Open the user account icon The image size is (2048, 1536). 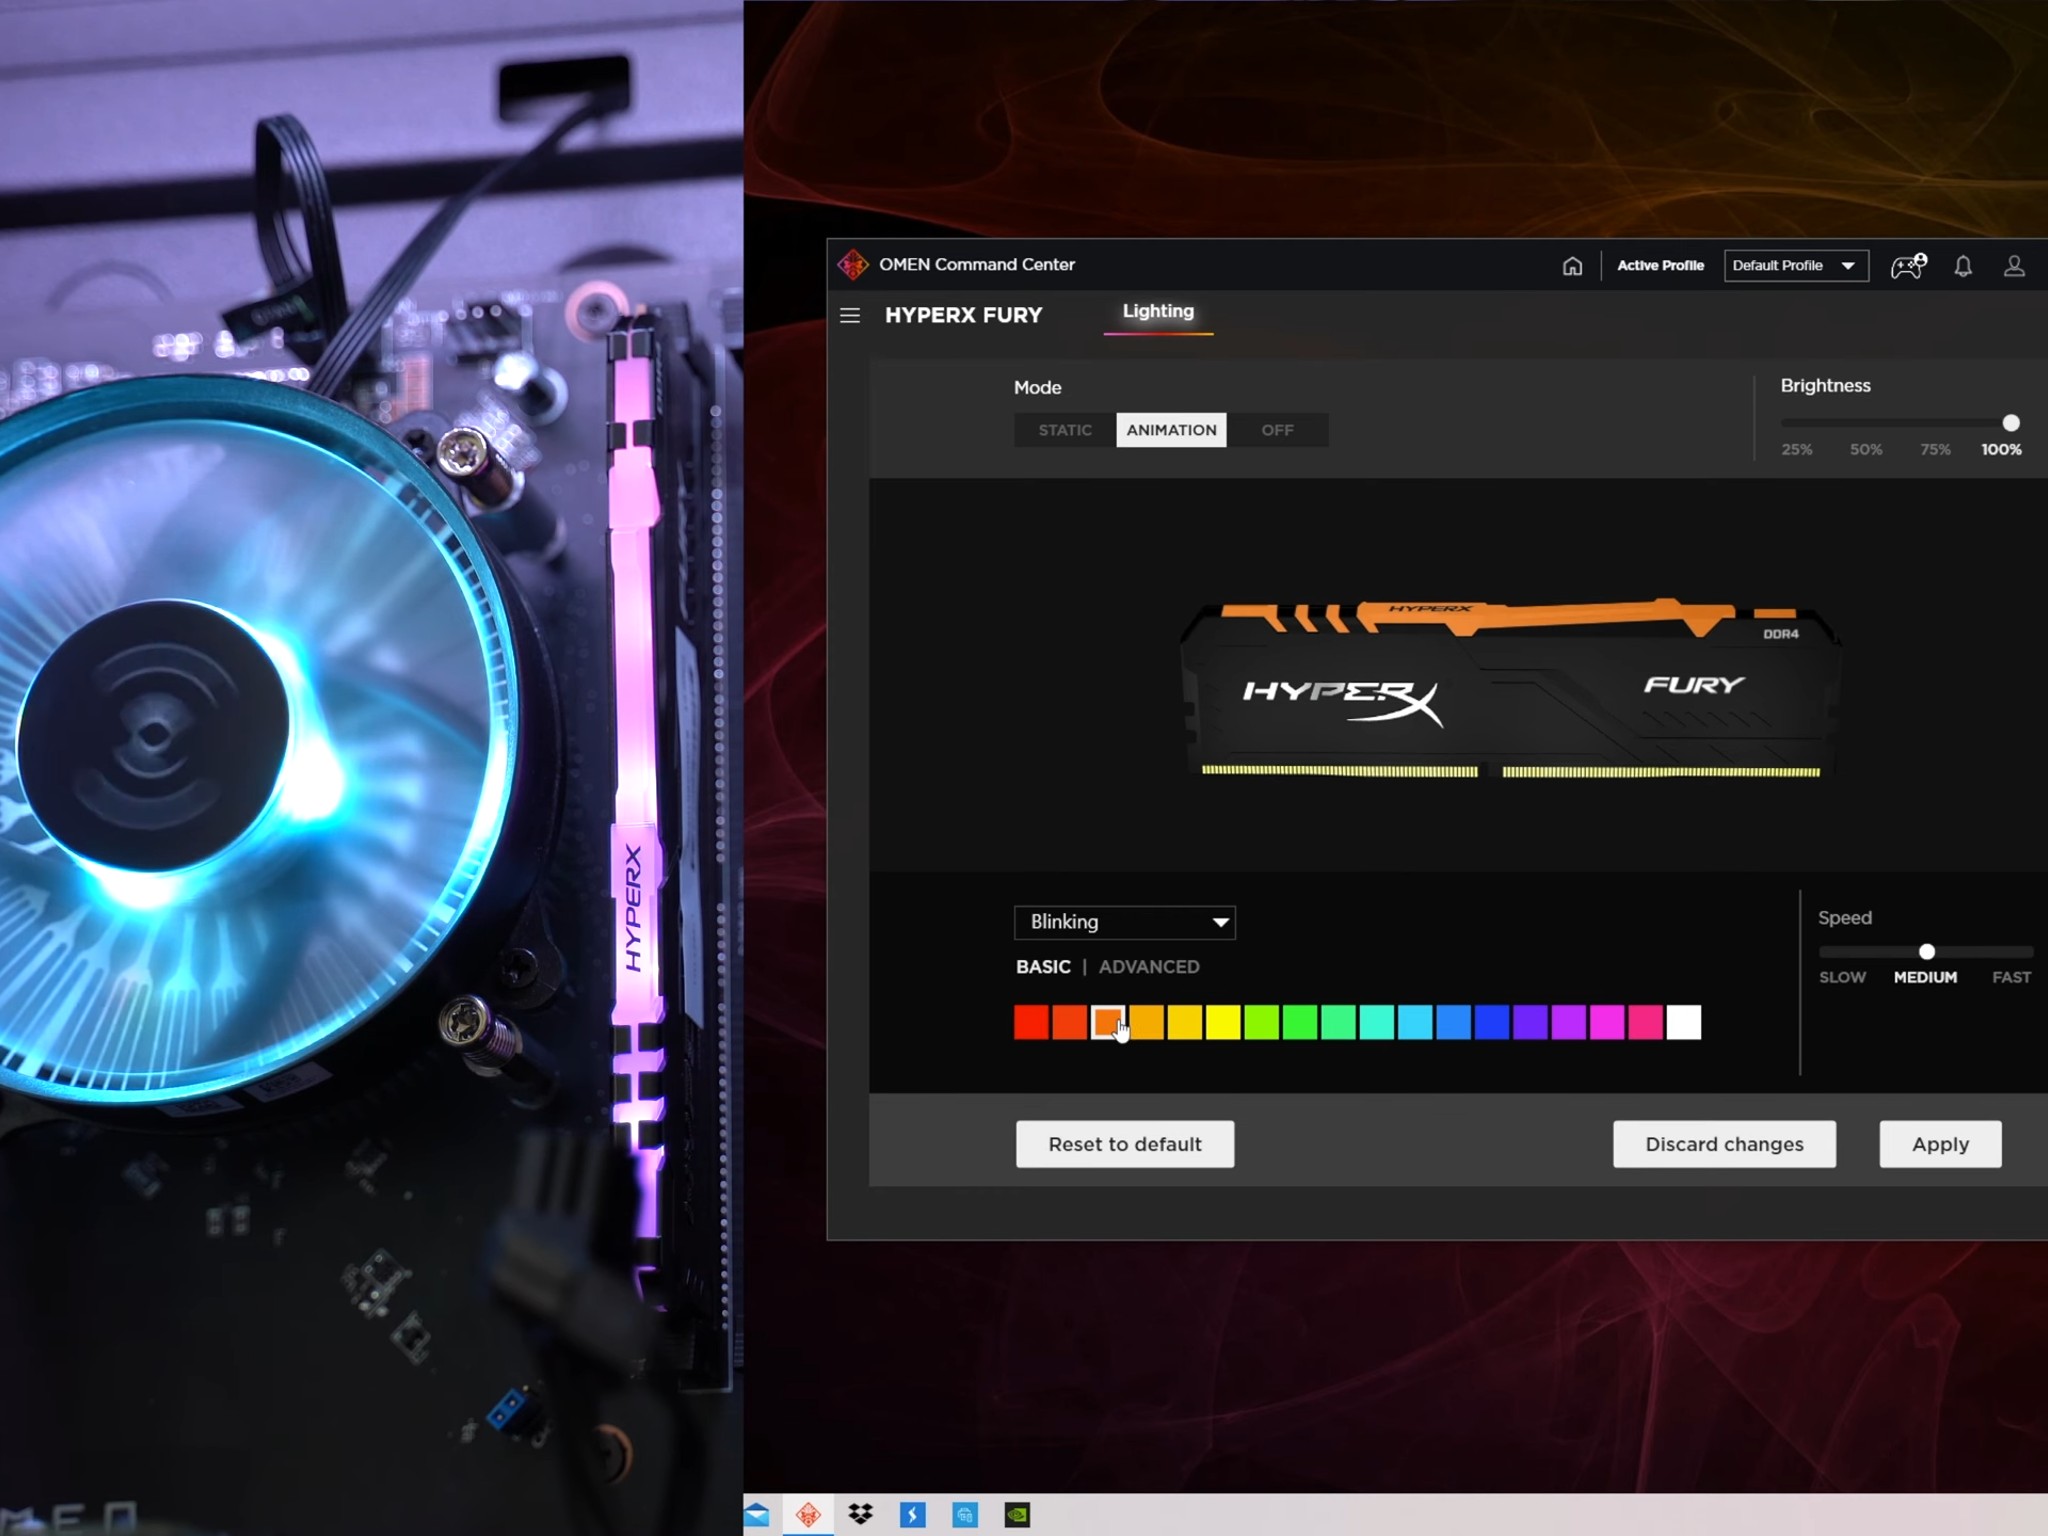tap(2013, 266)
